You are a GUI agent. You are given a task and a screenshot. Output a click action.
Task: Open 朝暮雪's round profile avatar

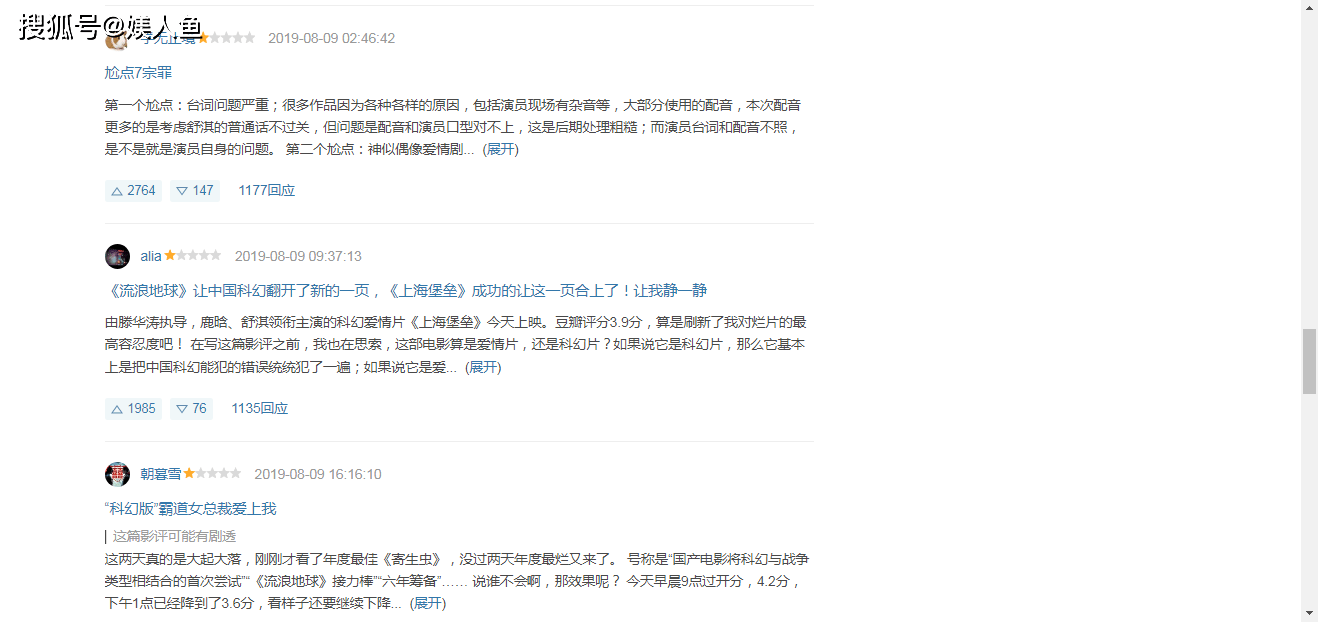(x=117, y=474)
